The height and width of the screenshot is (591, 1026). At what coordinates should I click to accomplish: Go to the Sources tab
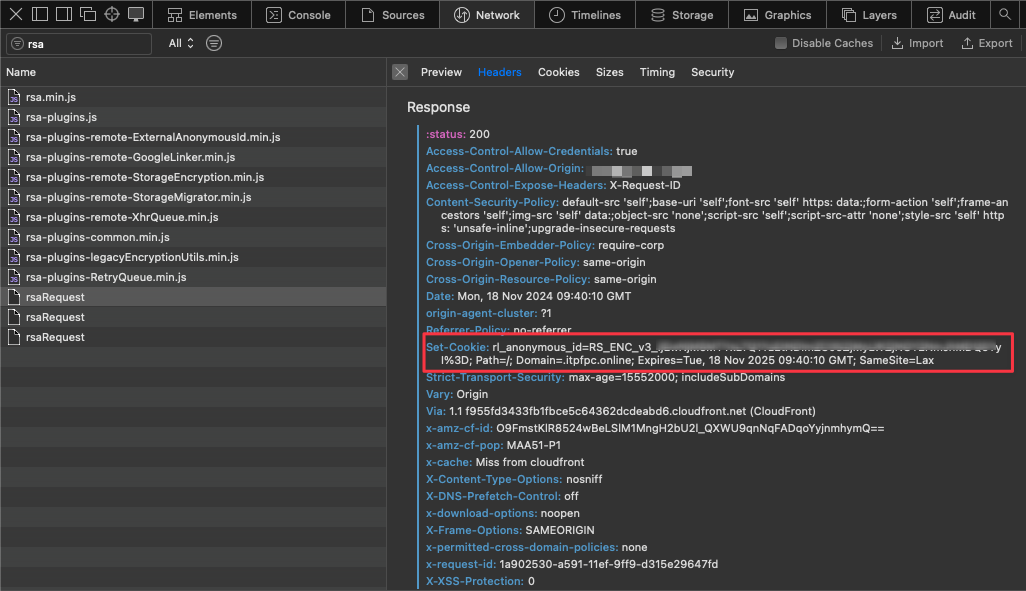pos(393,14)
